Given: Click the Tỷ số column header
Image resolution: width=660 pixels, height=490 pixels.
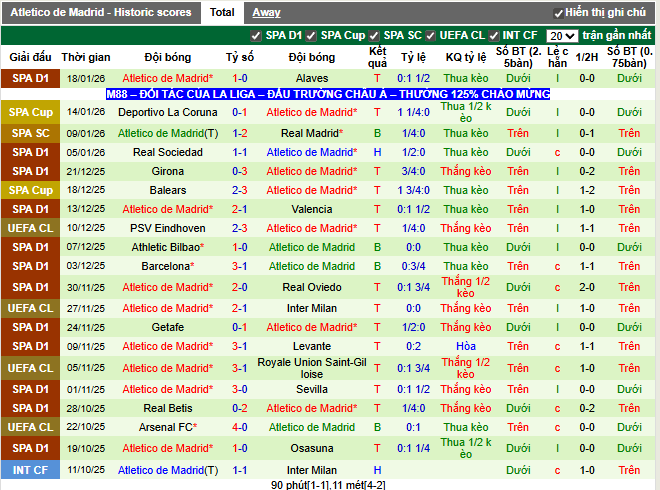Looking at the screenshot, I should click(x=240, y=57).
